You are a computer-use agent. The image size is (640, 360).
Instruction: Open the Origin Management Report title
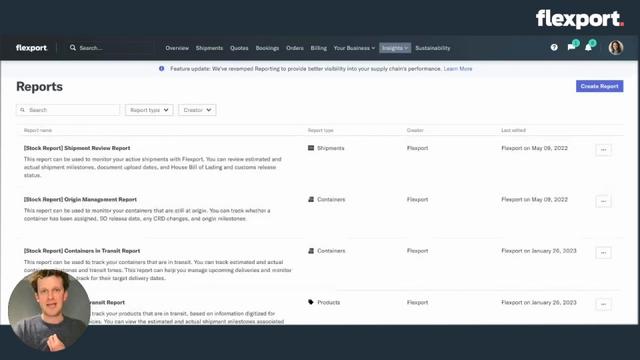click(80, 199)
